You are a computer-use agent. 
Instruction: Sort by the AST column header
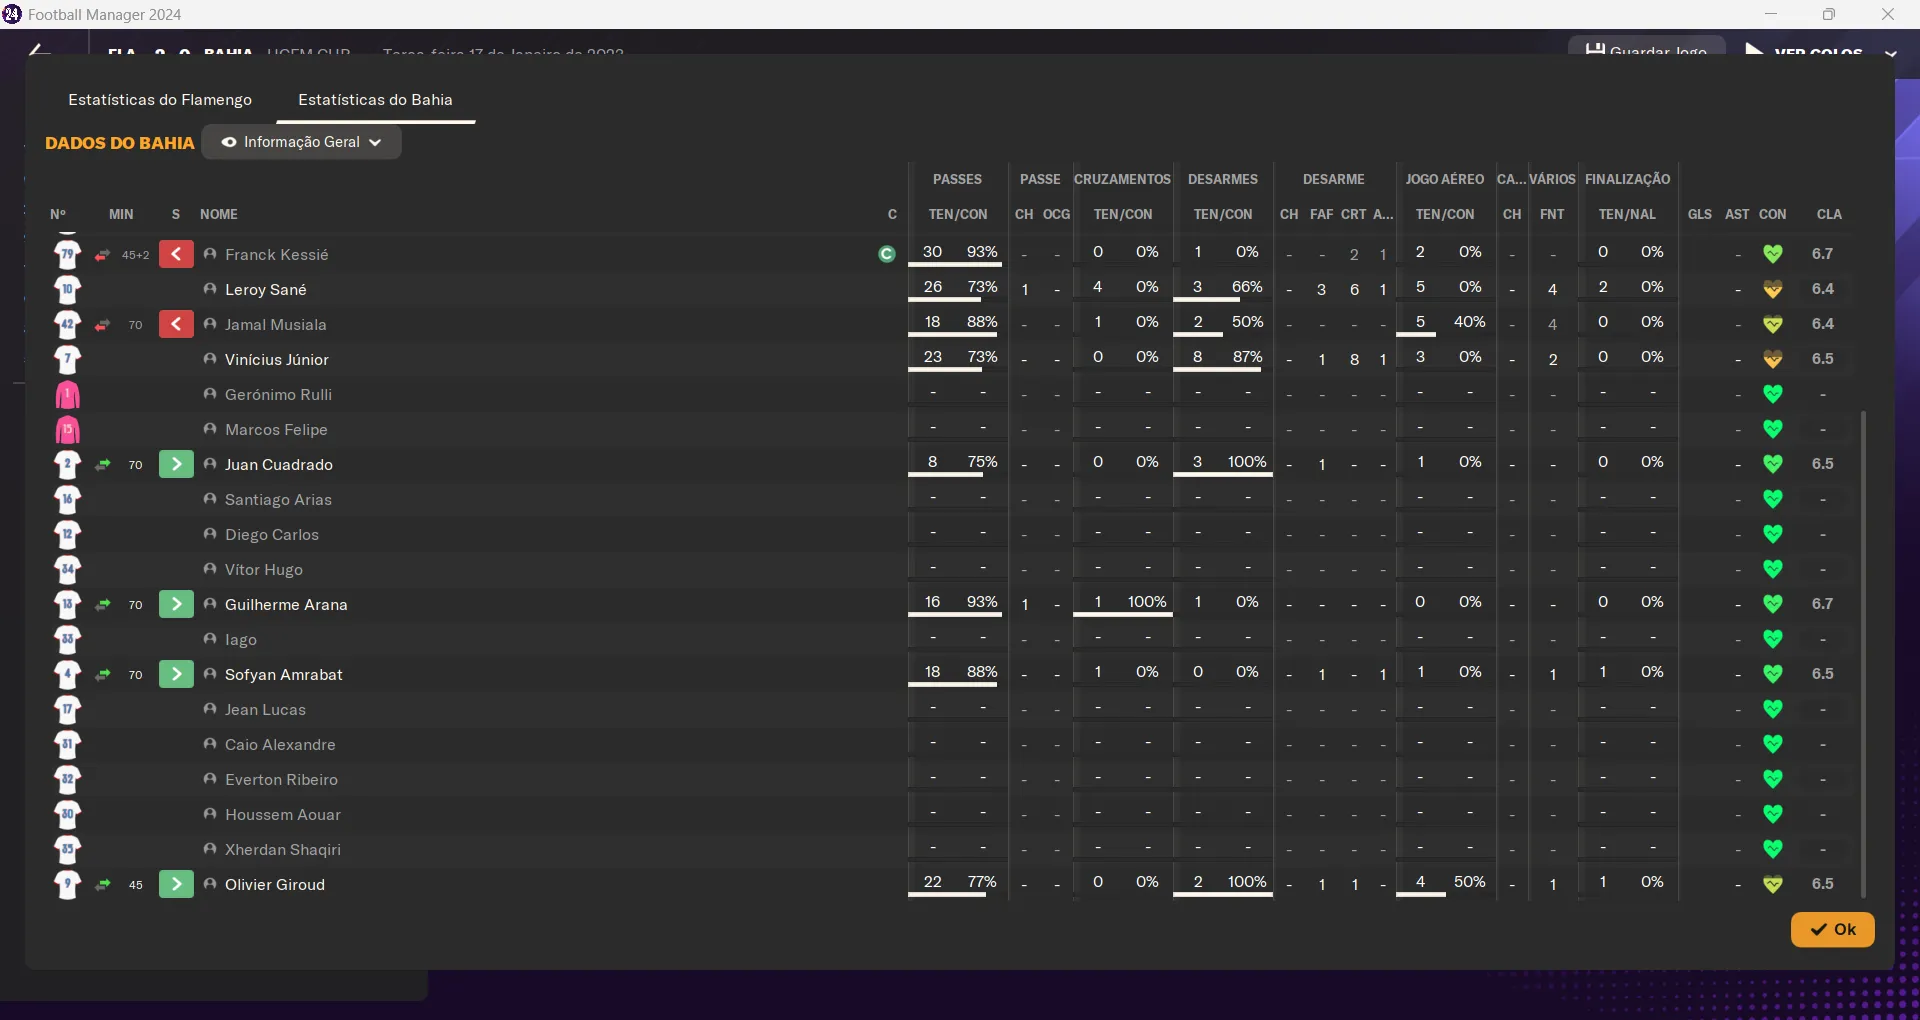[x=1737, y=214]
